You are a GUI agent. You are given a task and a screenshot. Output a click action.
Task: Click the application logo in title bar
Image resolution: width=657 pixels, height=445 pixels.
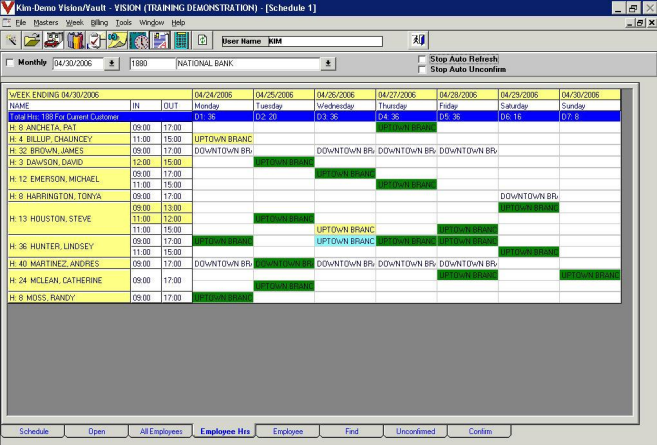pos(8,8)
